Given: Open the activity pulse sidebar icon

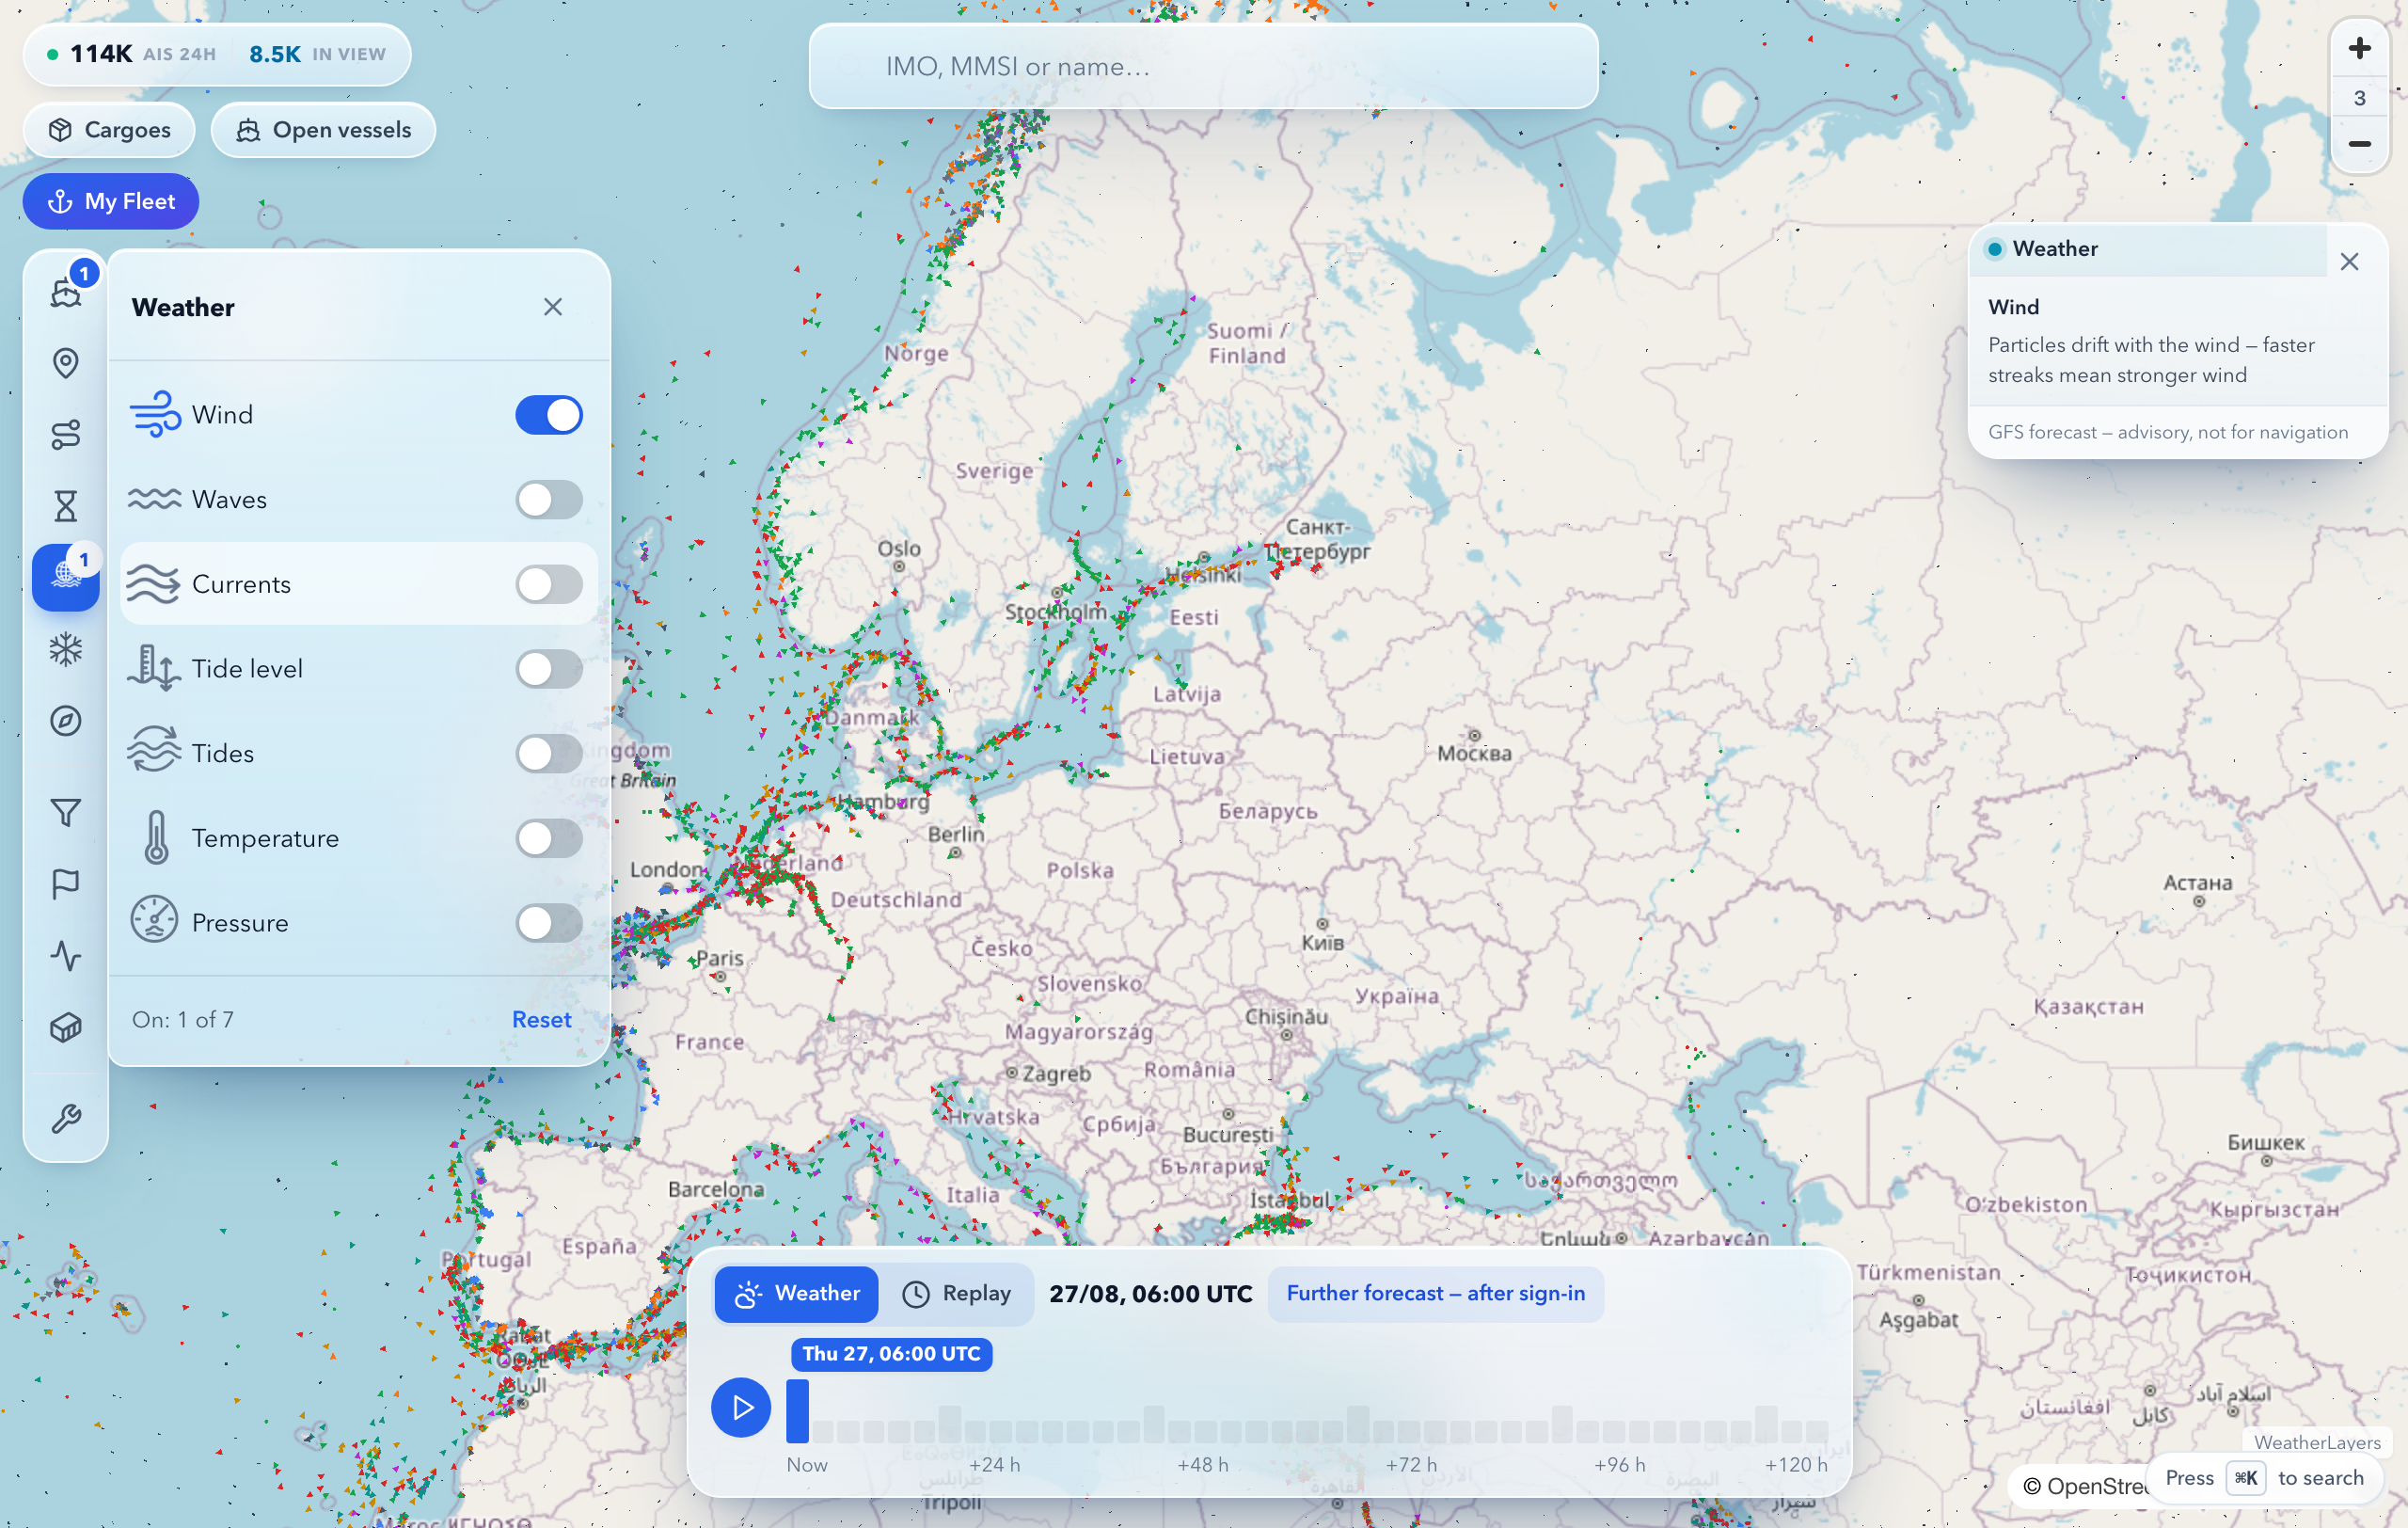Looking at the screenshot, I should [66, 956].
